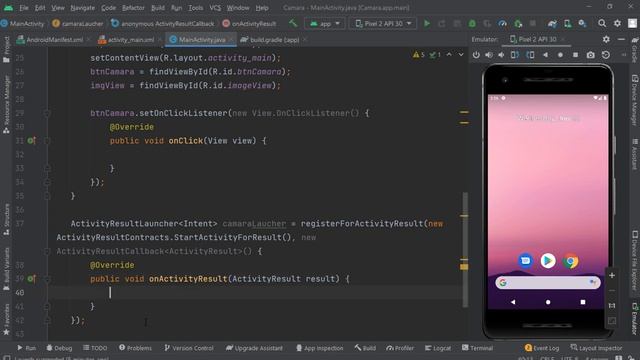
Task: Click the editor vertical scrollbar
Action: coord(465,249)
